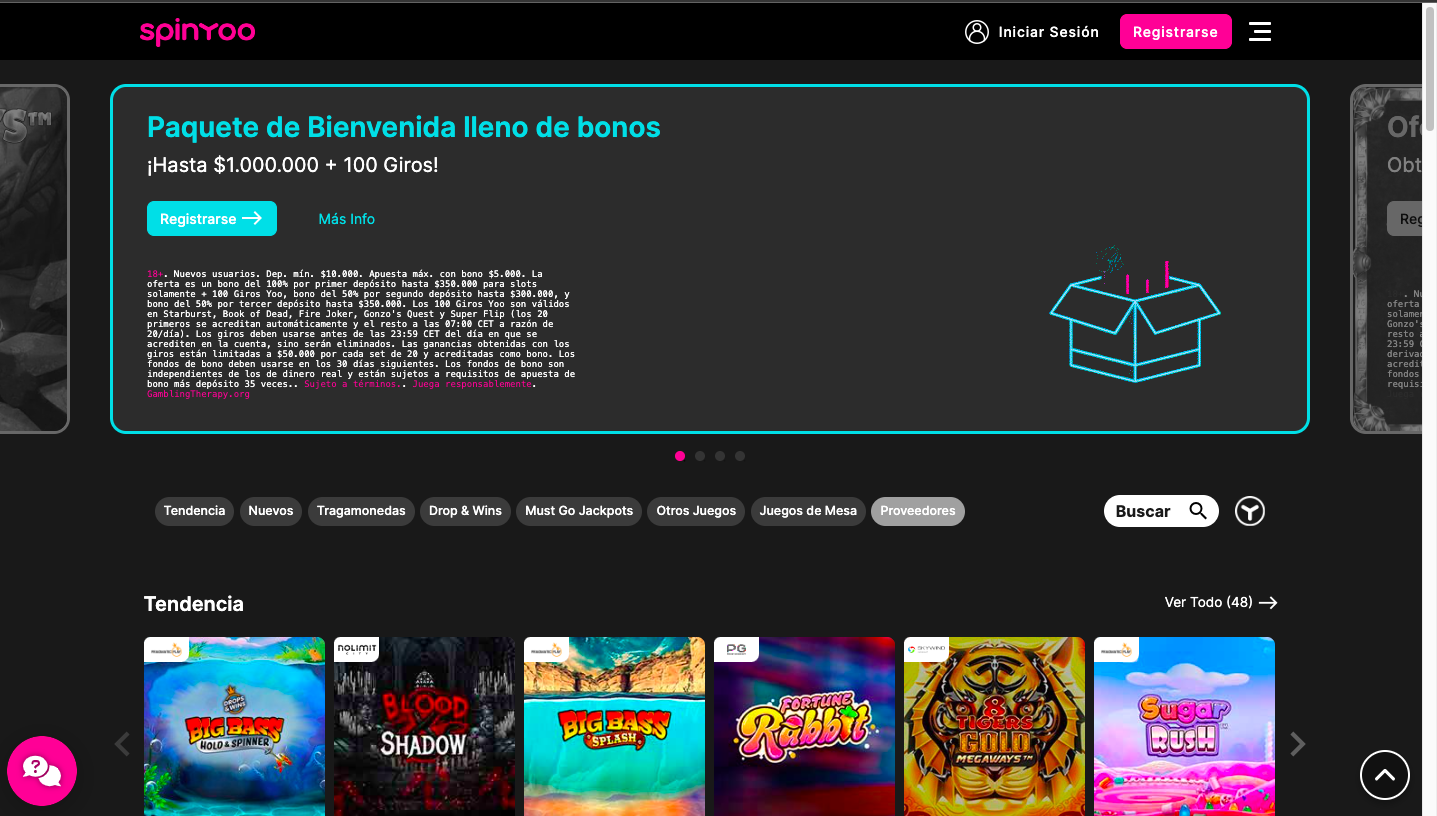Select the Proveedores tab
The image size is (1437, 816).
pos(918,511)
